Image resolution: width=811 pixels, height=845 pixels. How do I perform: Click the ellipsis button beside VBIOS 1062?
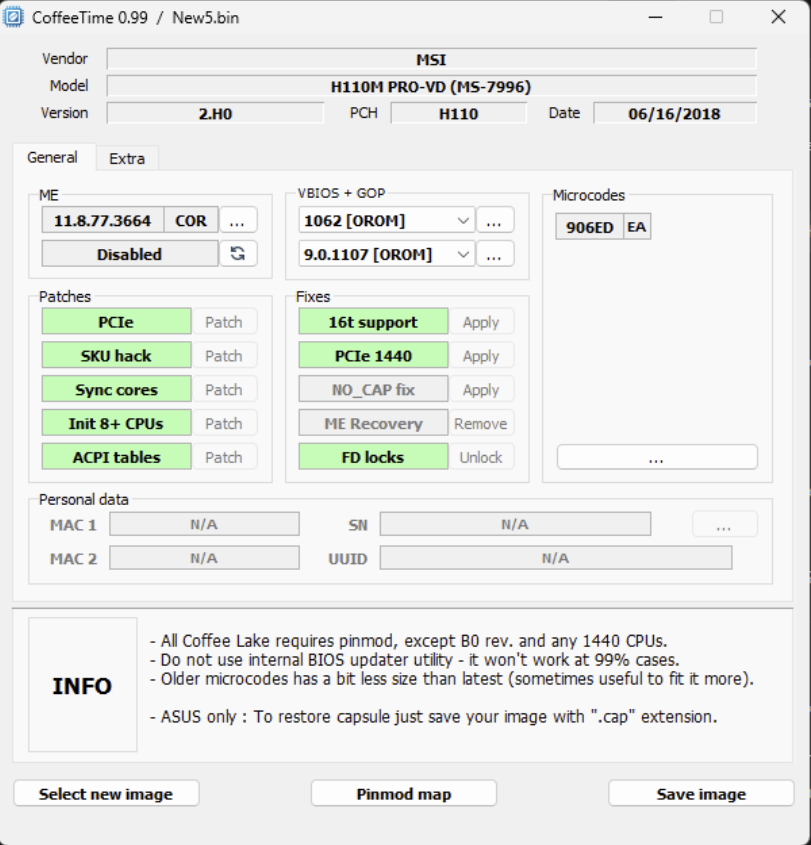coord(495,221)
